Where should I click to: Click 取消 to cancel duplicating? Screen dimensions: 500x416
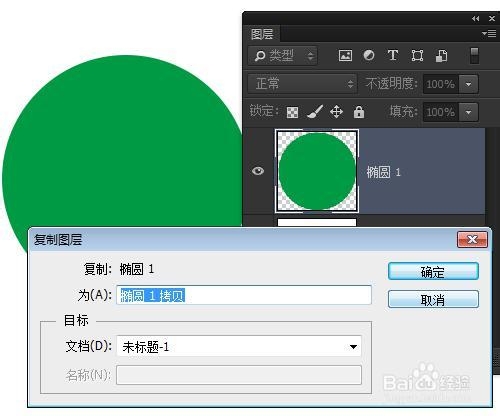click(x=433, y=300)
